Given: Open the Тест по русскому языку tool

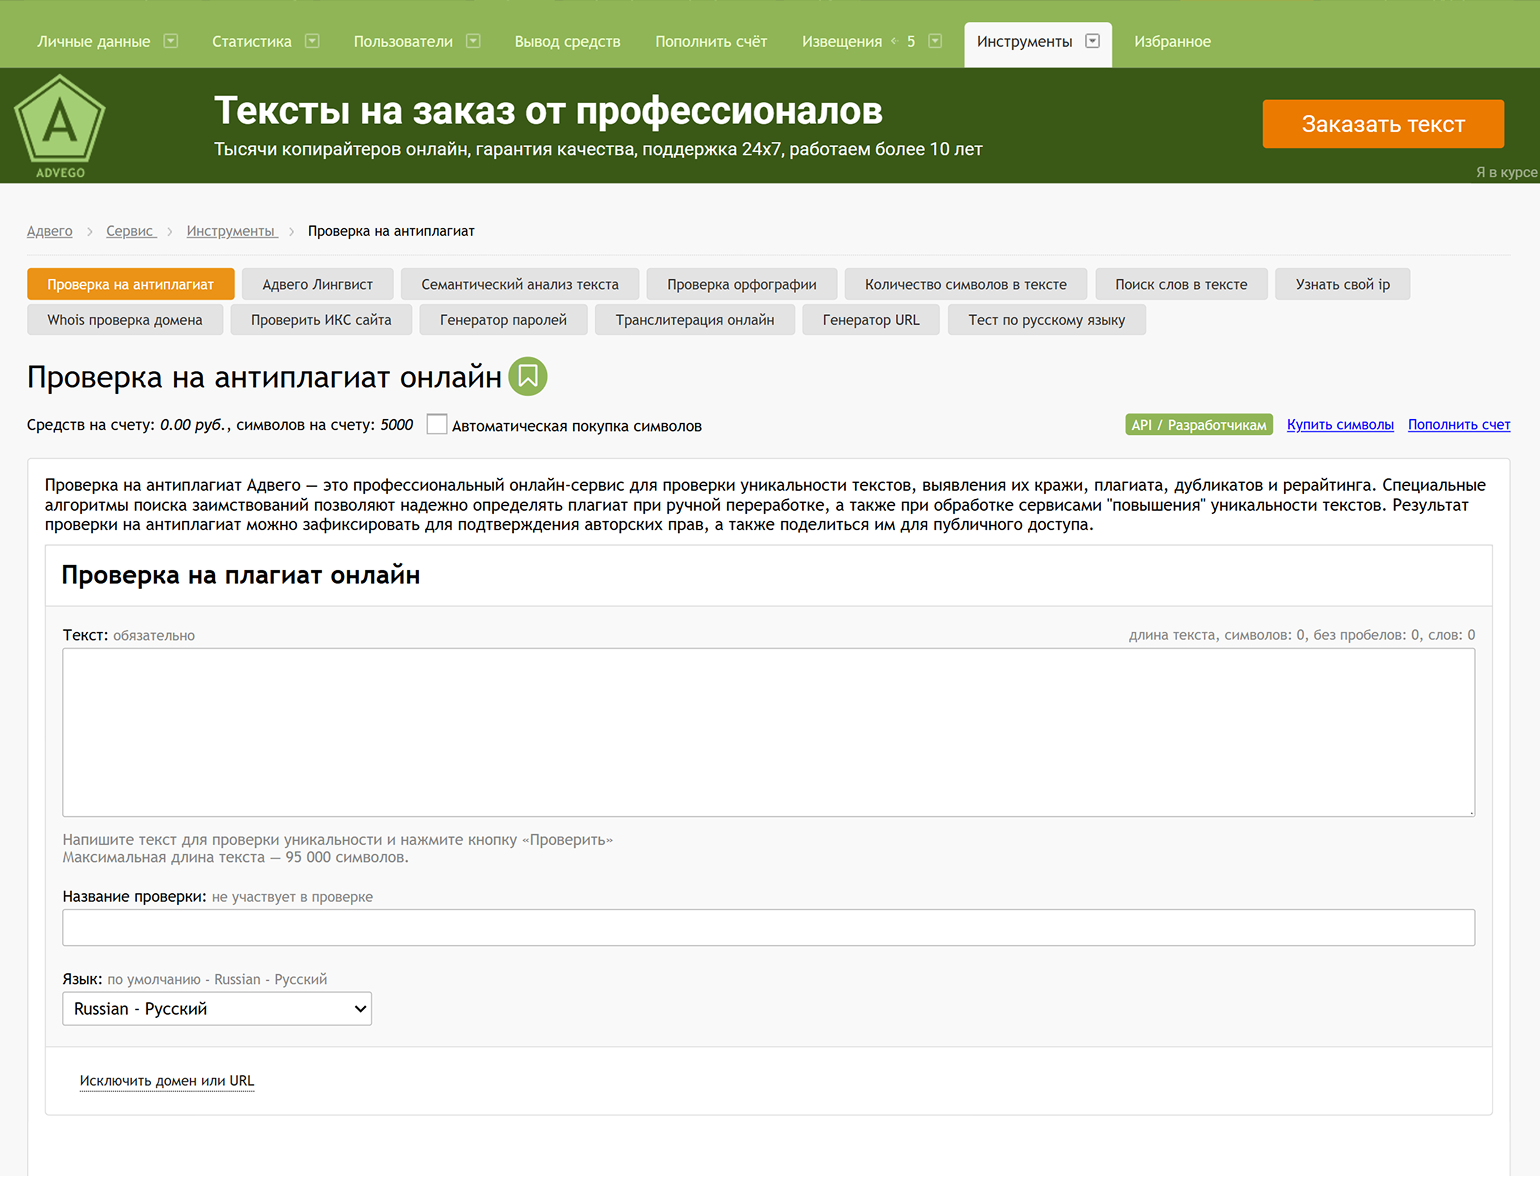Looking at the screenshot, I should point(1047,320).
